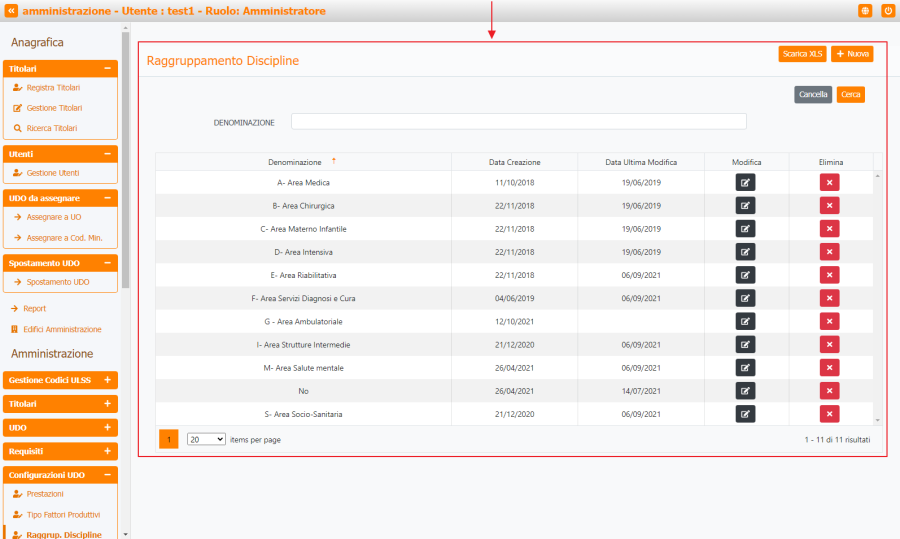Delete the G - Area Ambulatoriale row

tap(829, 321)
